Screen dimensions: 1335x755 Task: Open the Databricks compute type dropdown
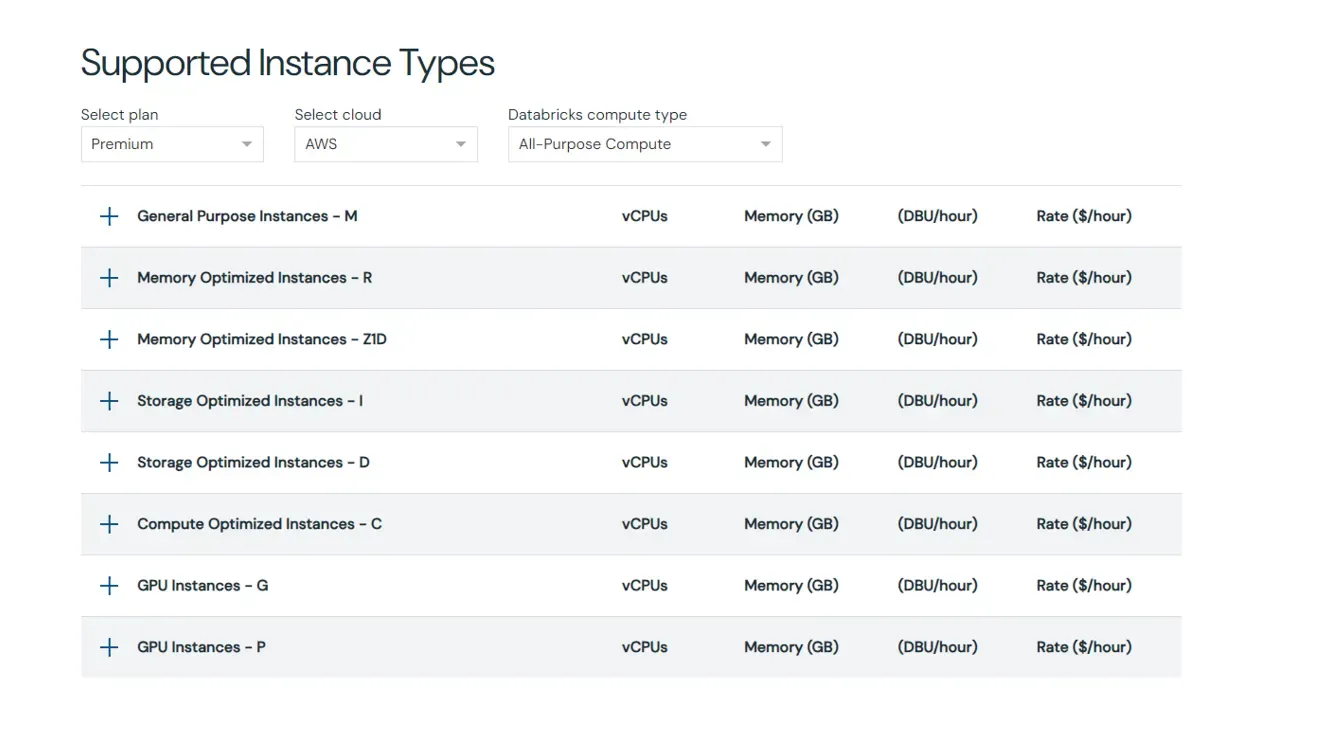[x=645, y=144]
